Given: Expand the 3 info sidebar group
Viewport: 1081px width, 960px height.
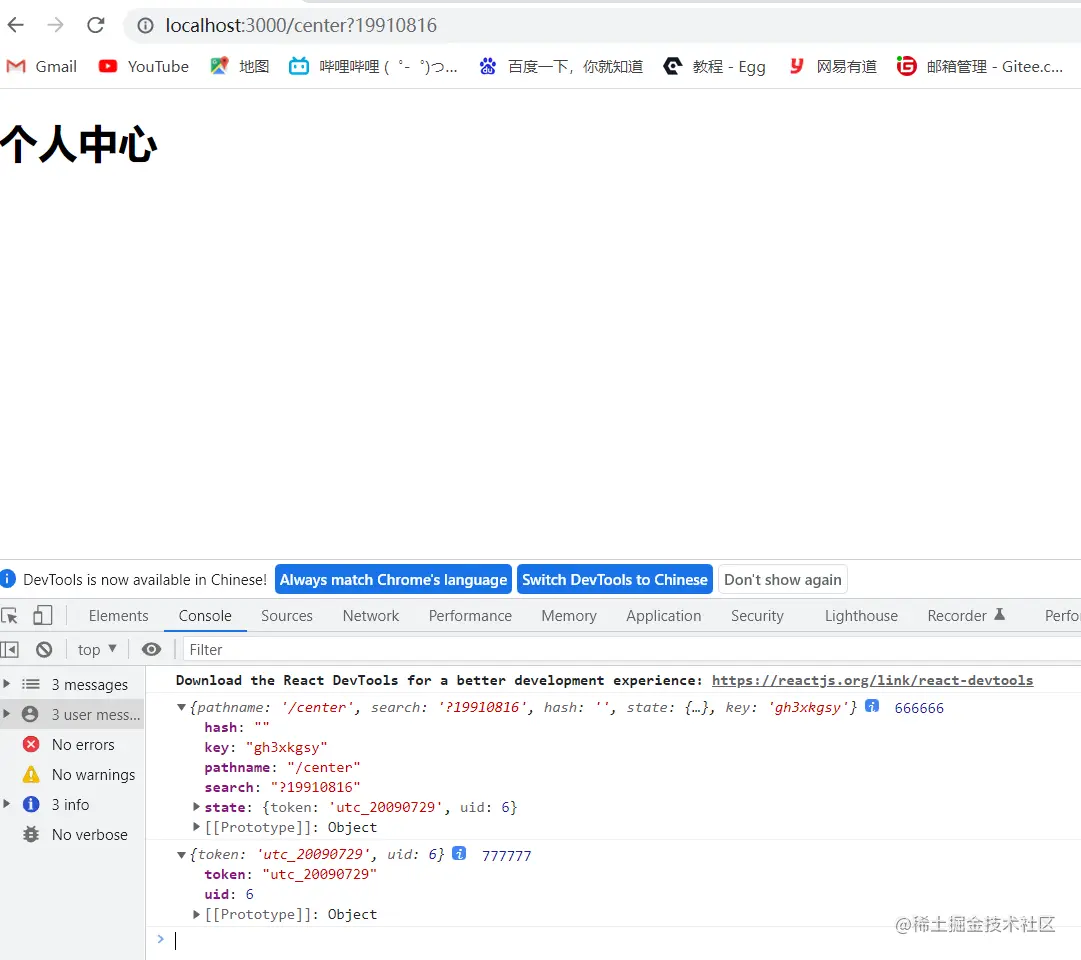Looking at the screenshot, I should [7, 804].
